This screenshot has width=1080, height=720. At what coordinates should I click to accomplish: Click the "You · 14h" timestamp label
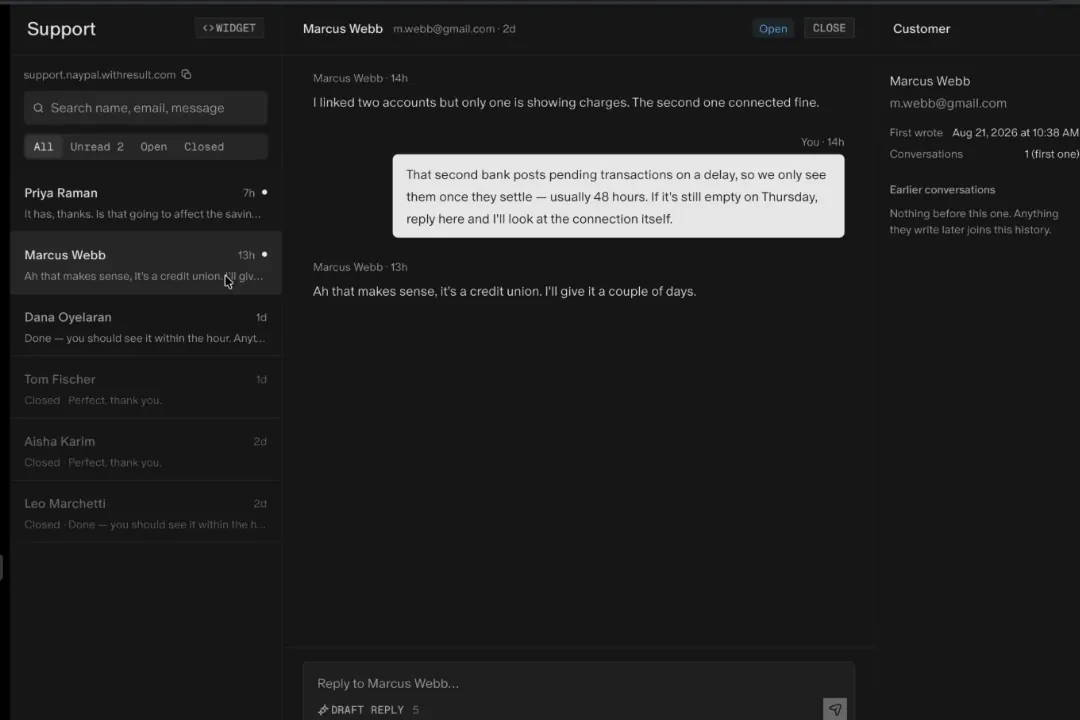(x=822, y=142)
